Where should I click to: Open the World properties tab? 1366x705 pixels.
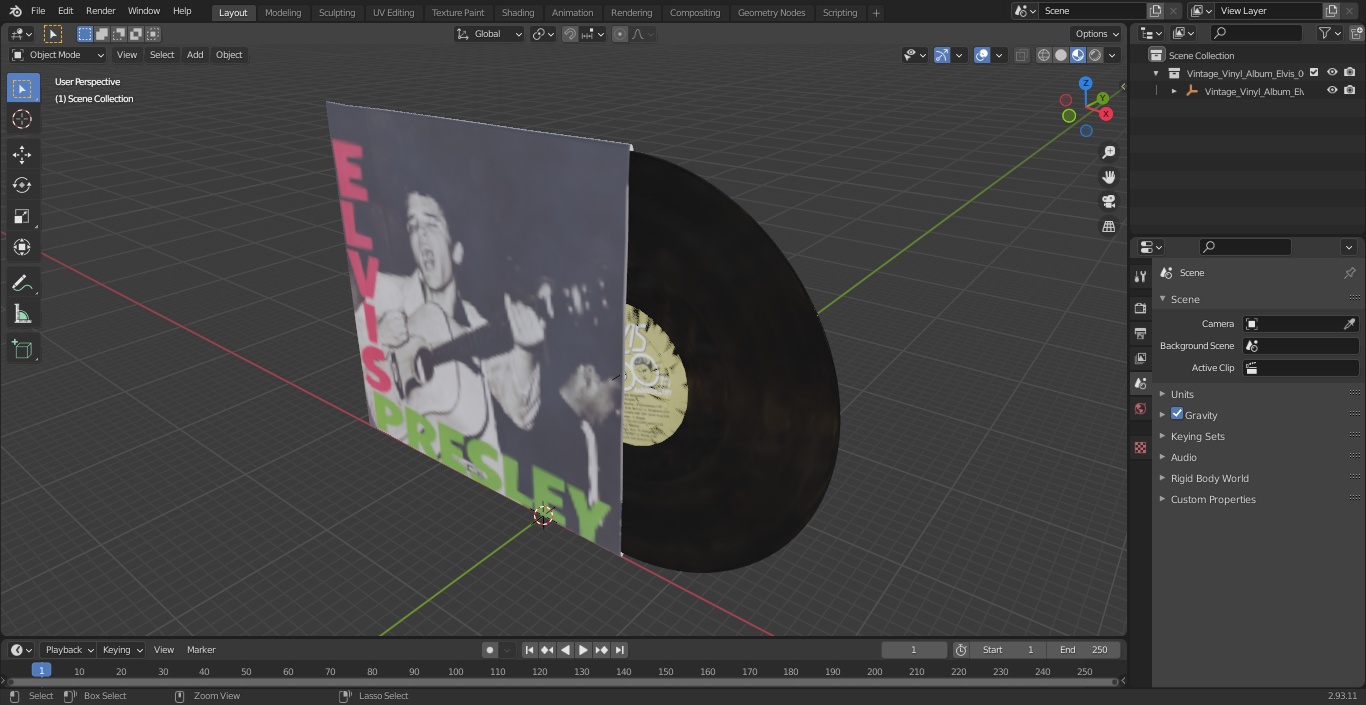pyautogui.click(x=1140, y=408)
